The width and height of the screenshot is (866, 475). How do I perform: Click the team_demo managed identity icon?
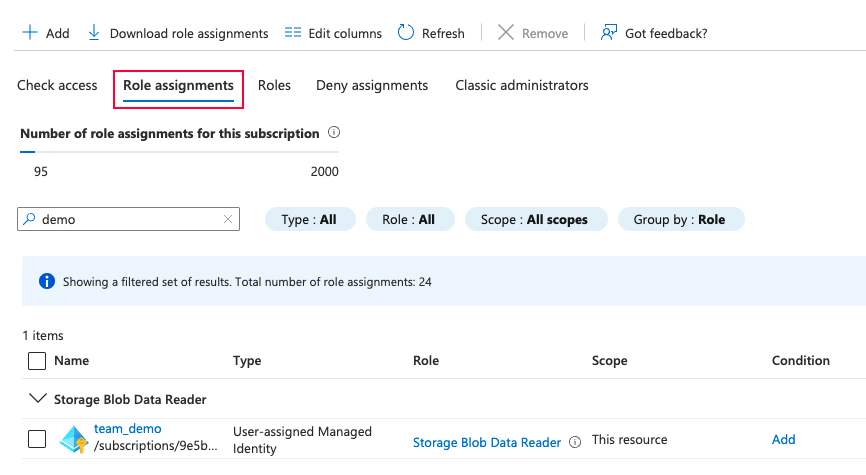74,439
